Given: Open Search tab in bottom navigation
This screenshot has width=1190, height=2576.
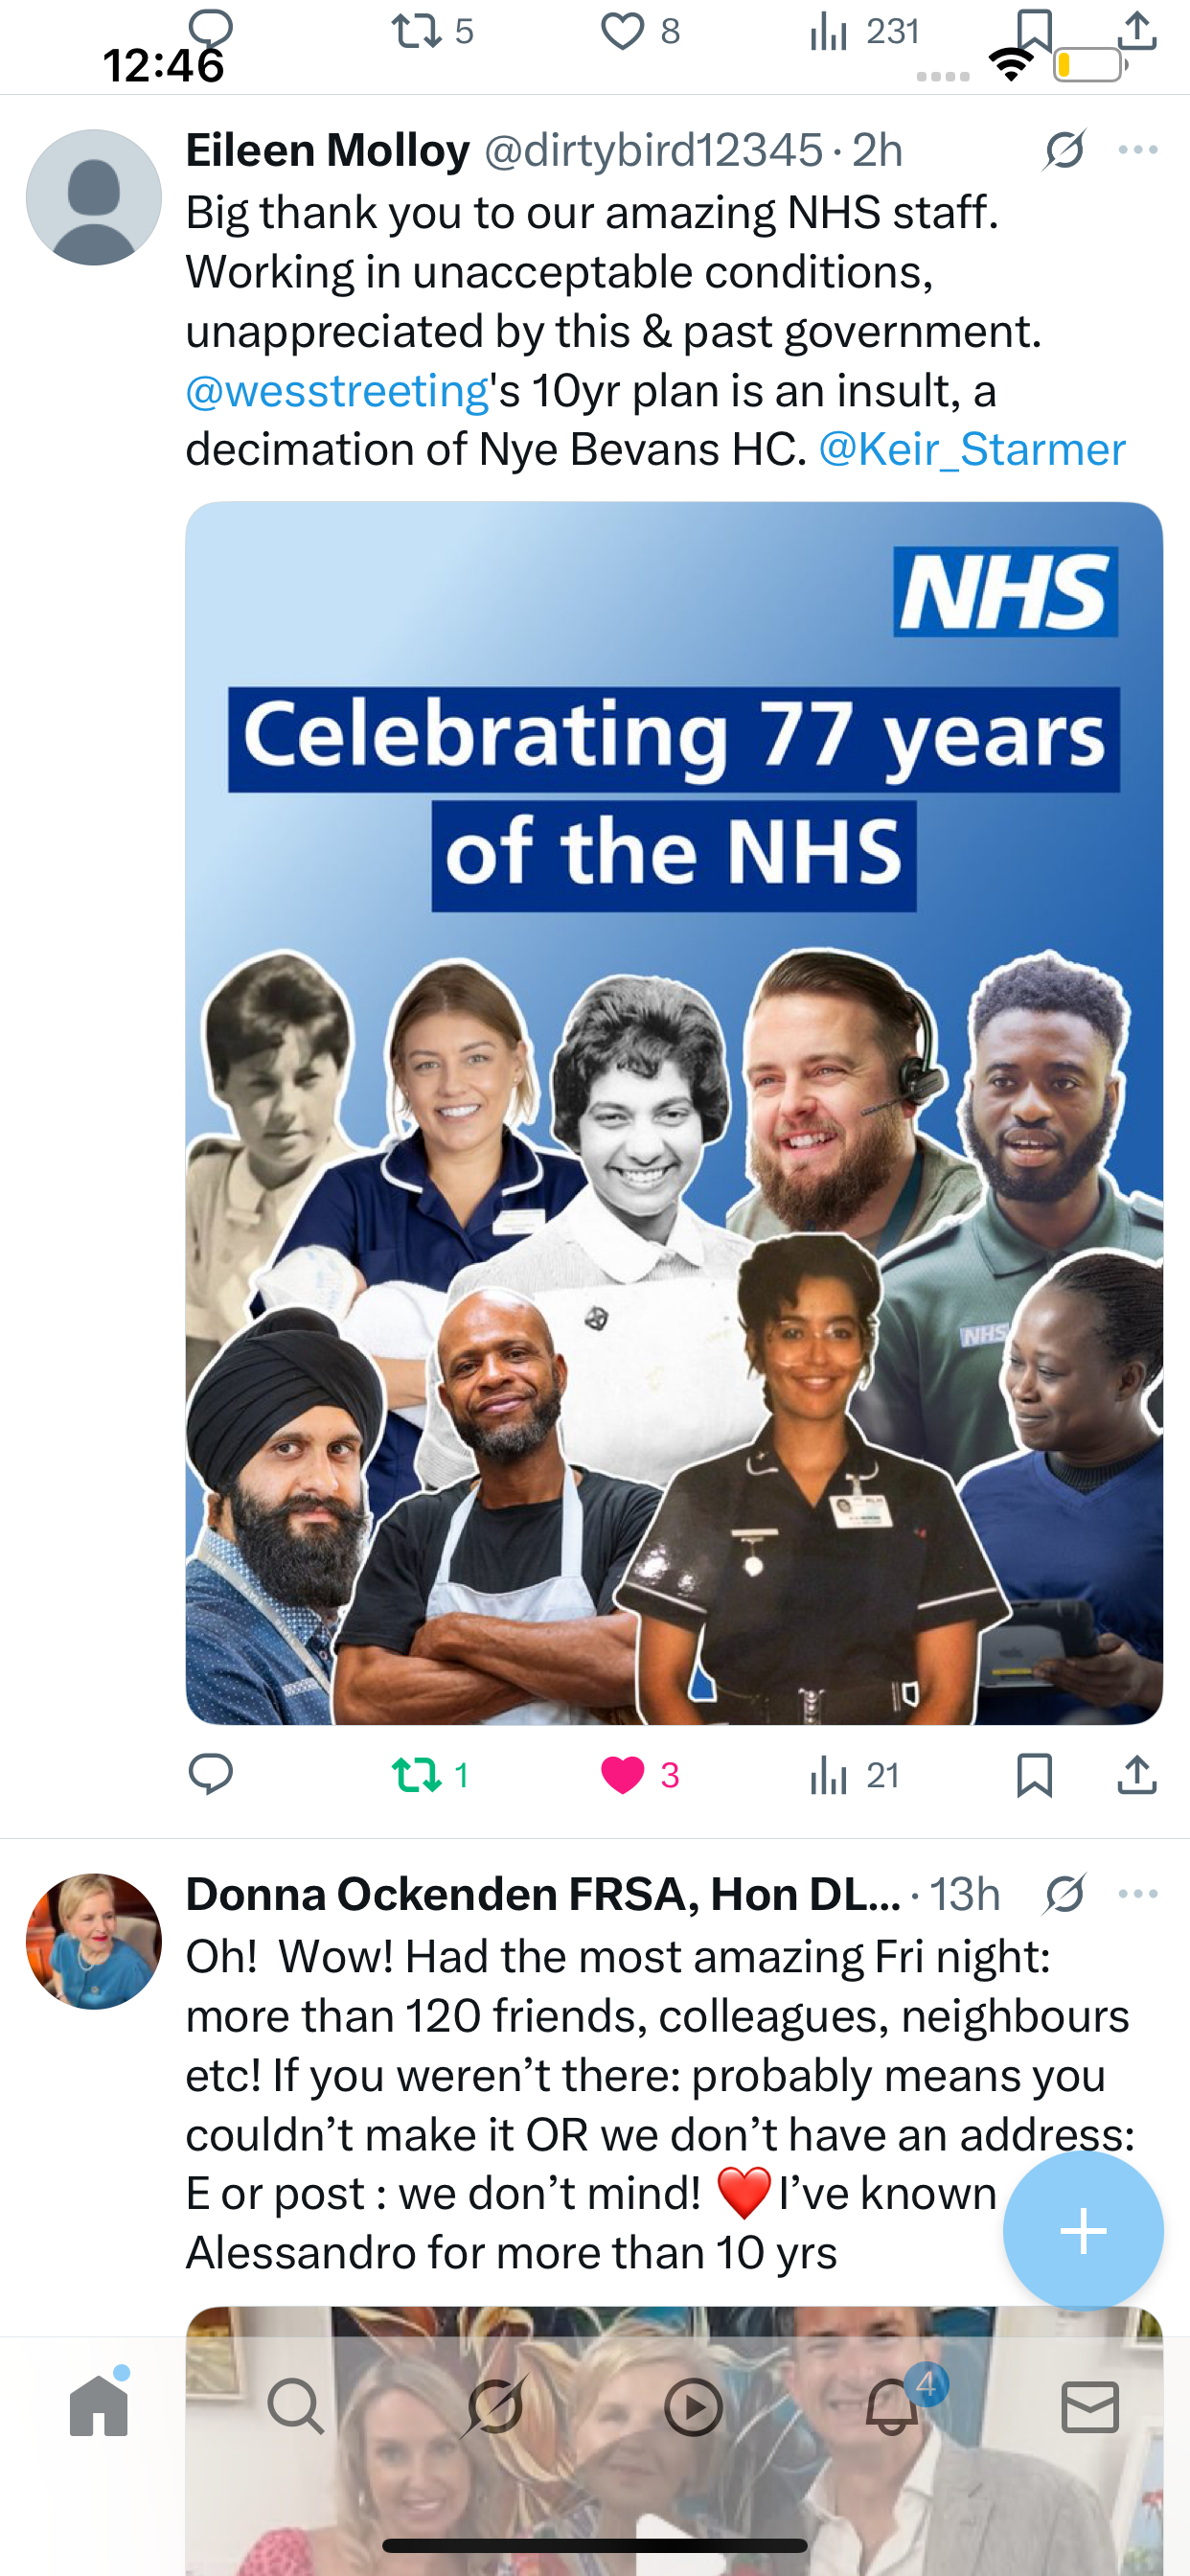Looking at the screenshot, I should click(x=296, y=2406).
